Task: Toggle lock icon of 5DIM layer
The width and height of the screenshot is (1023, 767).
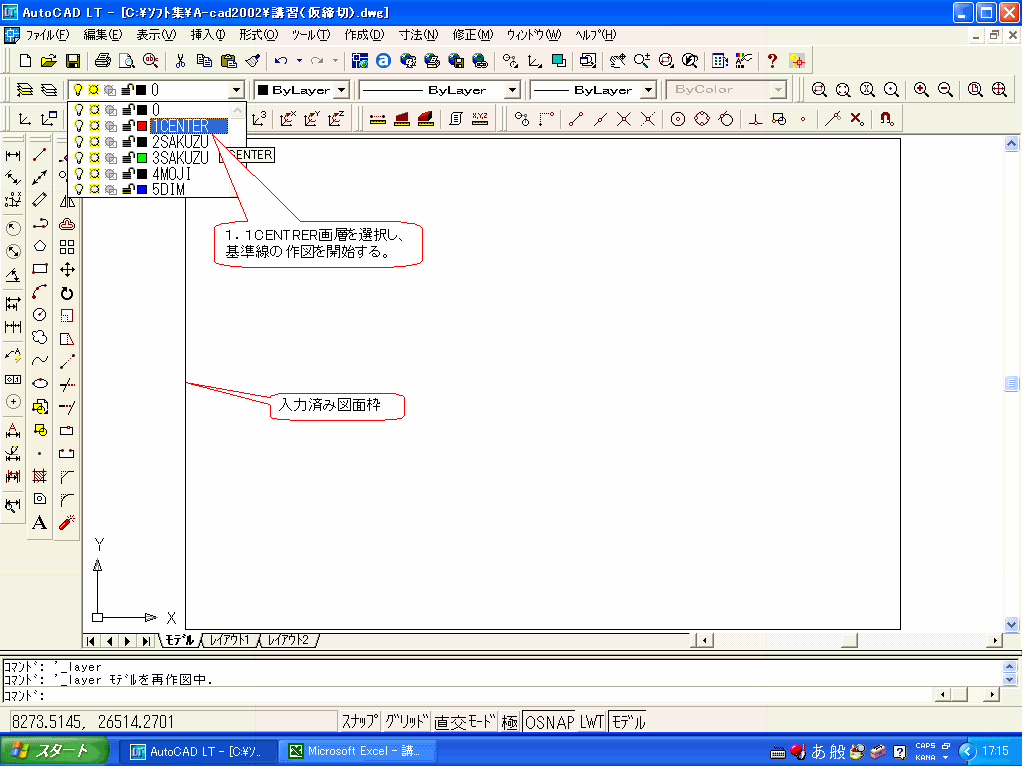Action: (128, 190)
